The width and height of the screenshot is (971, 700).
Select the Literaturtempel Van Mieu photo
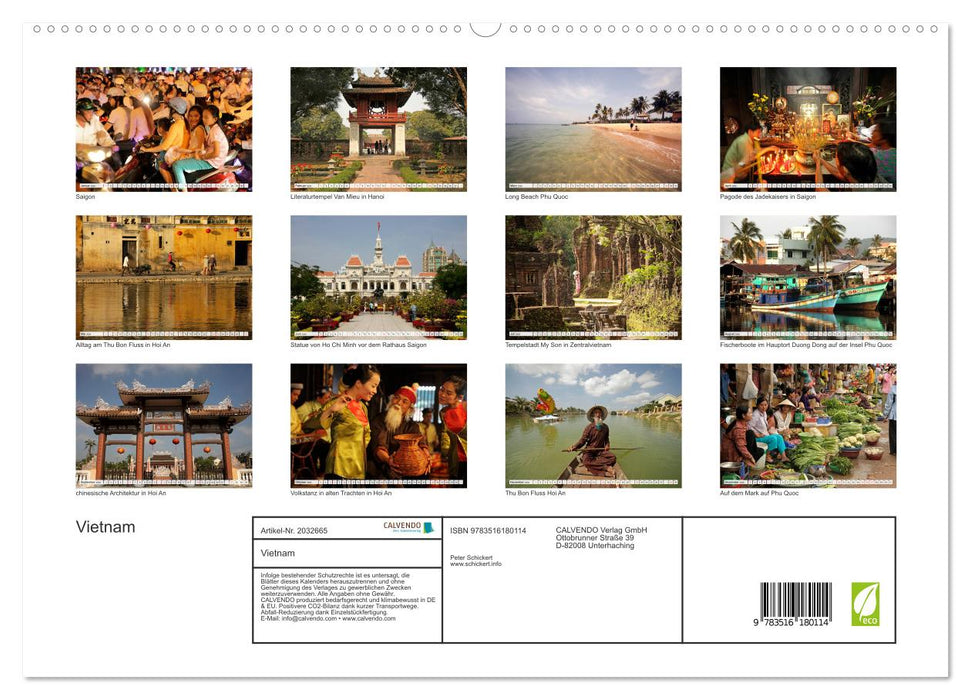coord(378,129)
